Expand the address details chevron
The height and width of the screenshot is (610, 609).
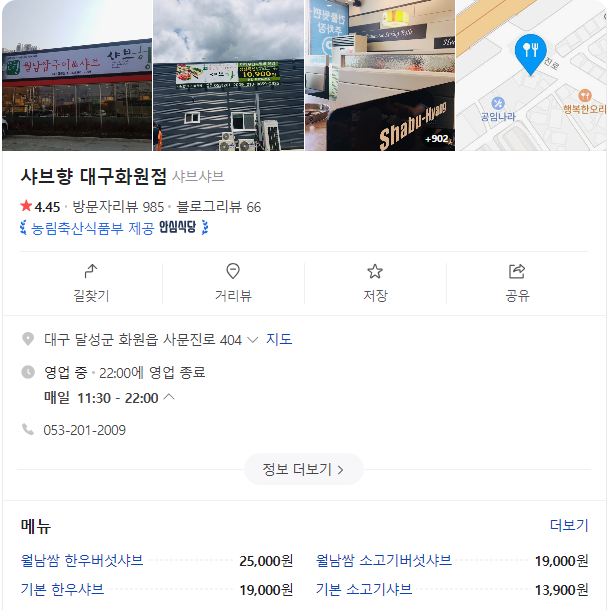click(x=253, y=340)
